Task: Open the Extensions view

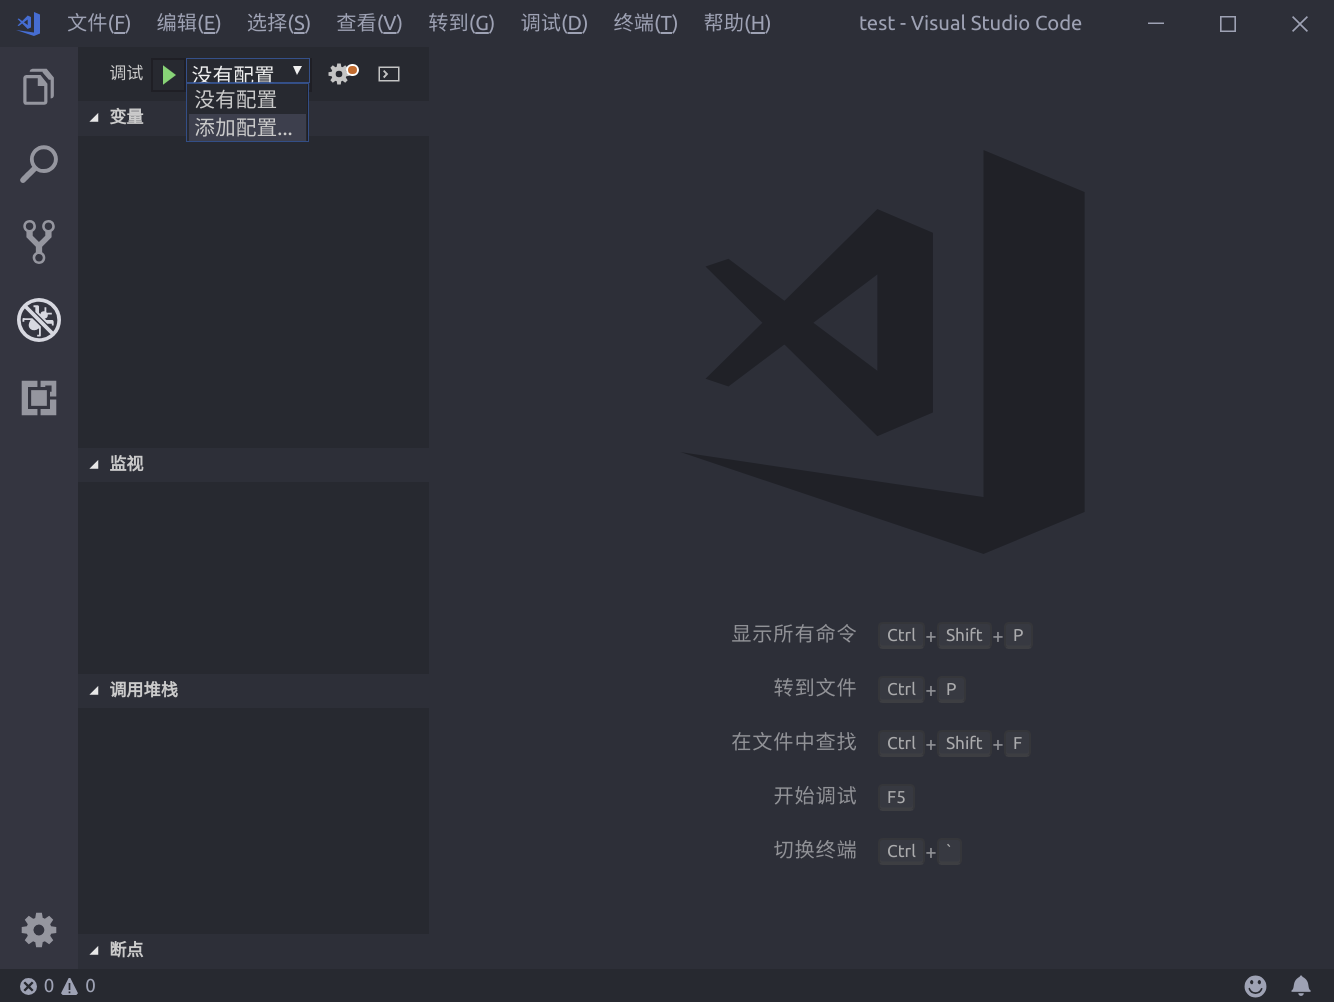Action: pyautogui.click(x=38, y=397)
